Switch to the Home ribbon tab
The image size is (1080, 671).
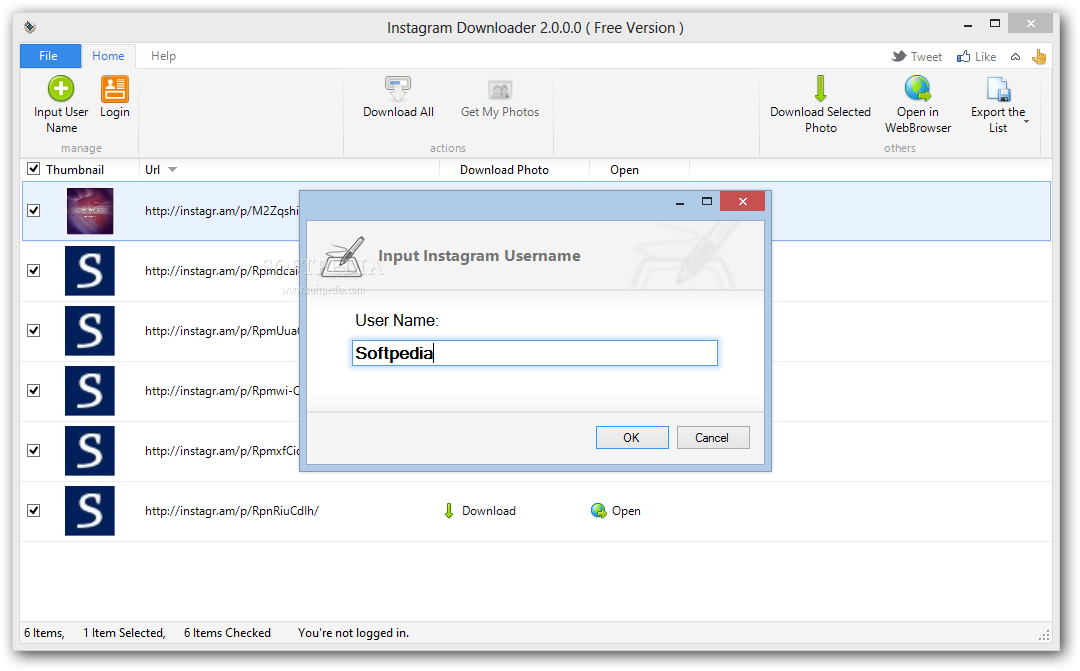tap(108, 56)
